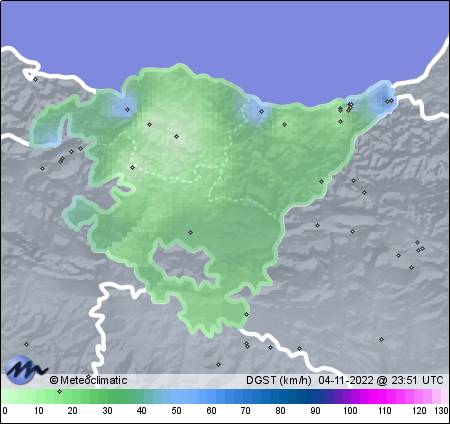Click the DGST (km/h) variable label

279,380
